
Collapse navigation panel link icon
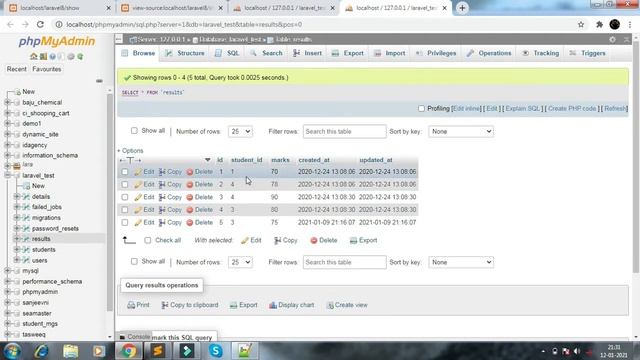coord(99,81)
